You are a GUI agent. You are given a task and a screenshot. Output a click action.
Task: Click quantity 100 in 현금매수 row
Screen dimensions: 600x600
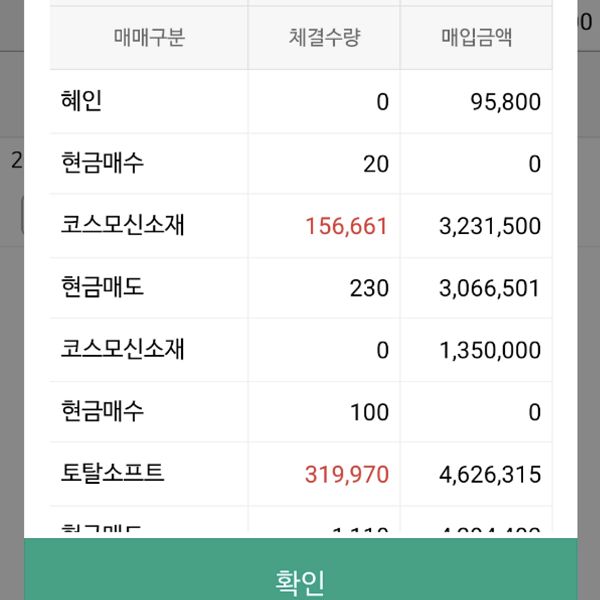(369, 412)
